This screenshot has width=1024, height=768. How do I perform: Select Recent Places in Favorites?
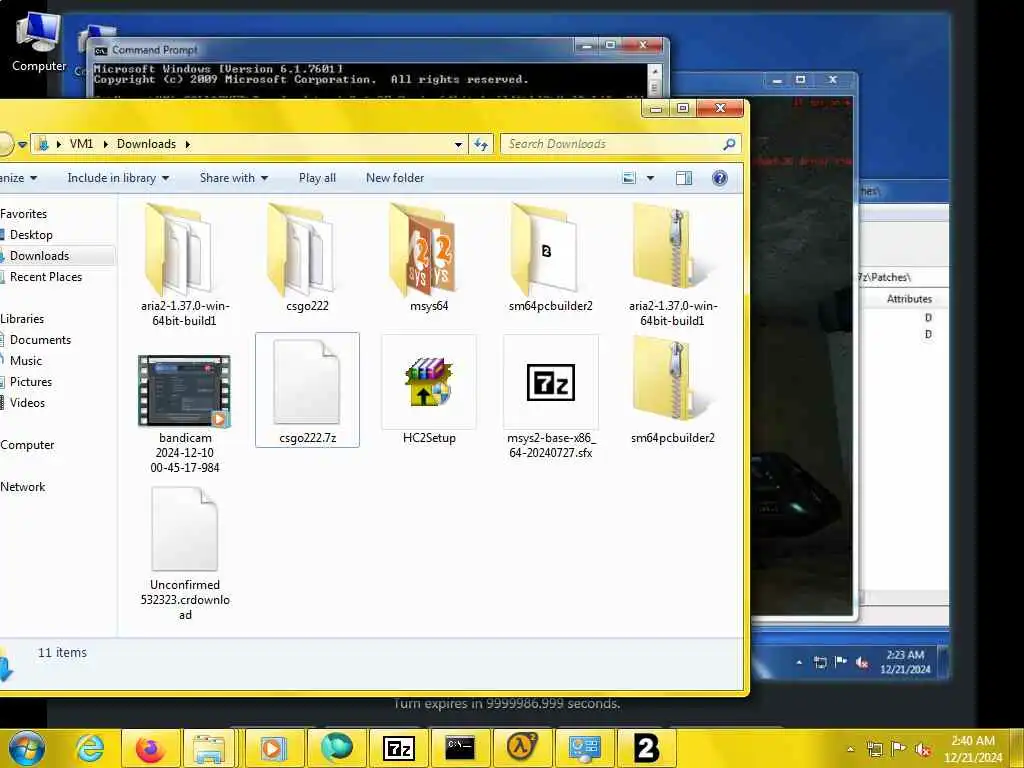[x=46, y=276]
